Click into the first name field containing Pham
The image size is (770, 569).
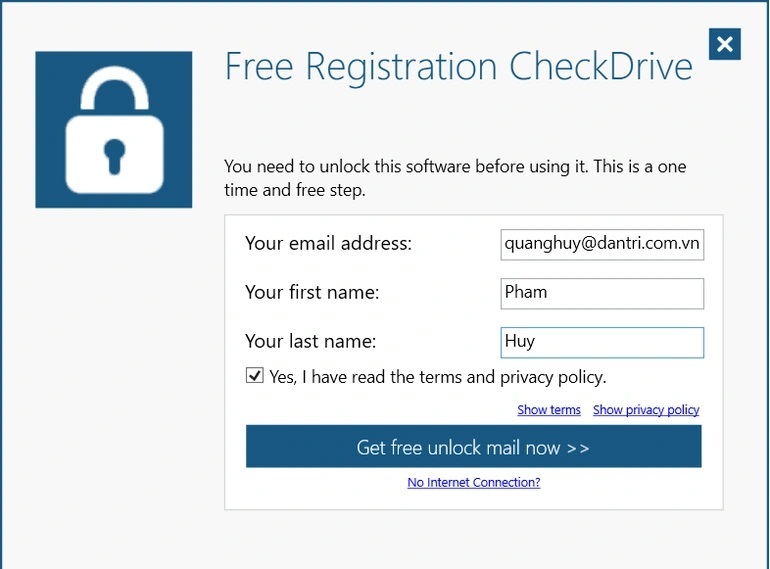(x=602, y=293)
